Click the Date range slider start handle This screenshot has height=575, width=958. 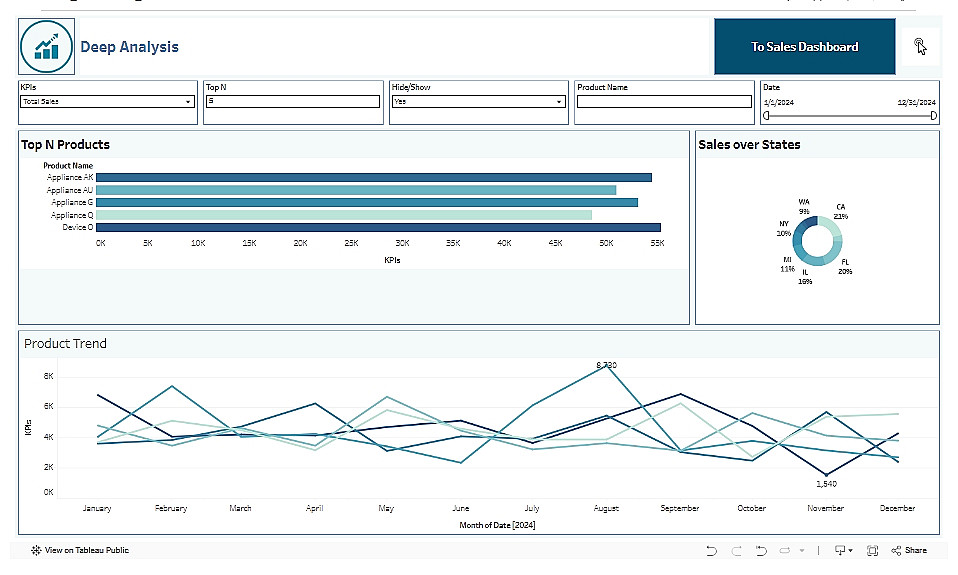[766, 115]
